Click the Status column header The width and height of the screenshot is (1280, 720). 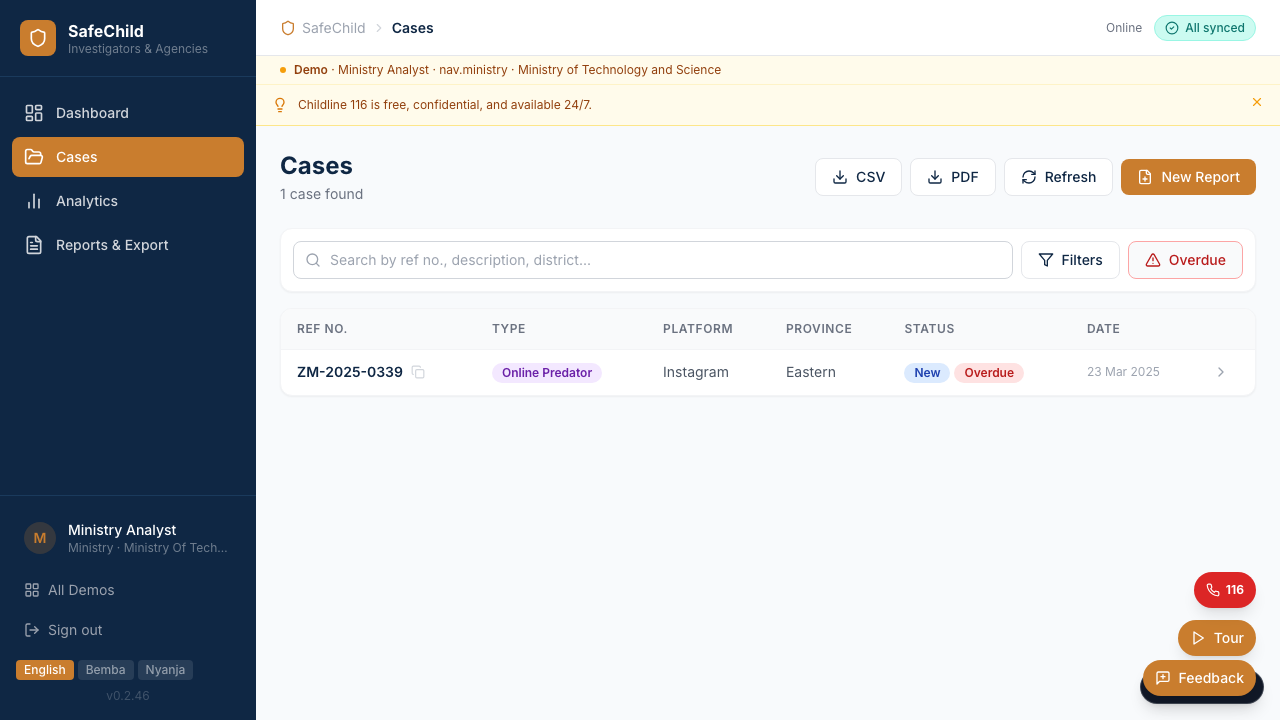tap(929, 329)
